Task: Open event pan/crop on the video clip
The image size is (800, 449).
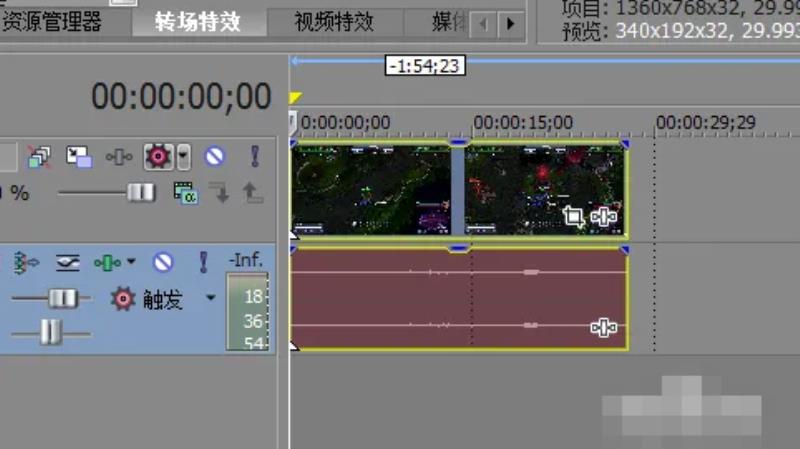Action: pos(573,216)
